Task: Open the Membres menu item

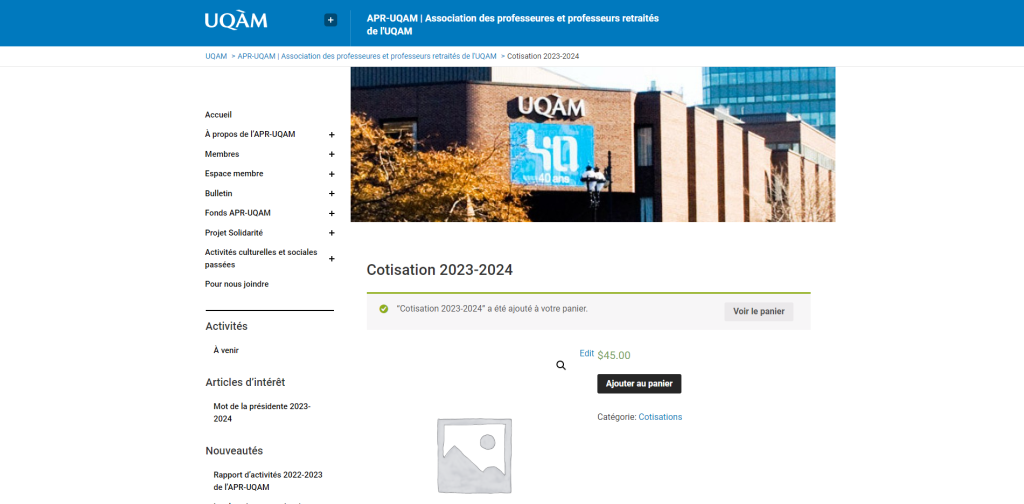Action: click(222, 154)
